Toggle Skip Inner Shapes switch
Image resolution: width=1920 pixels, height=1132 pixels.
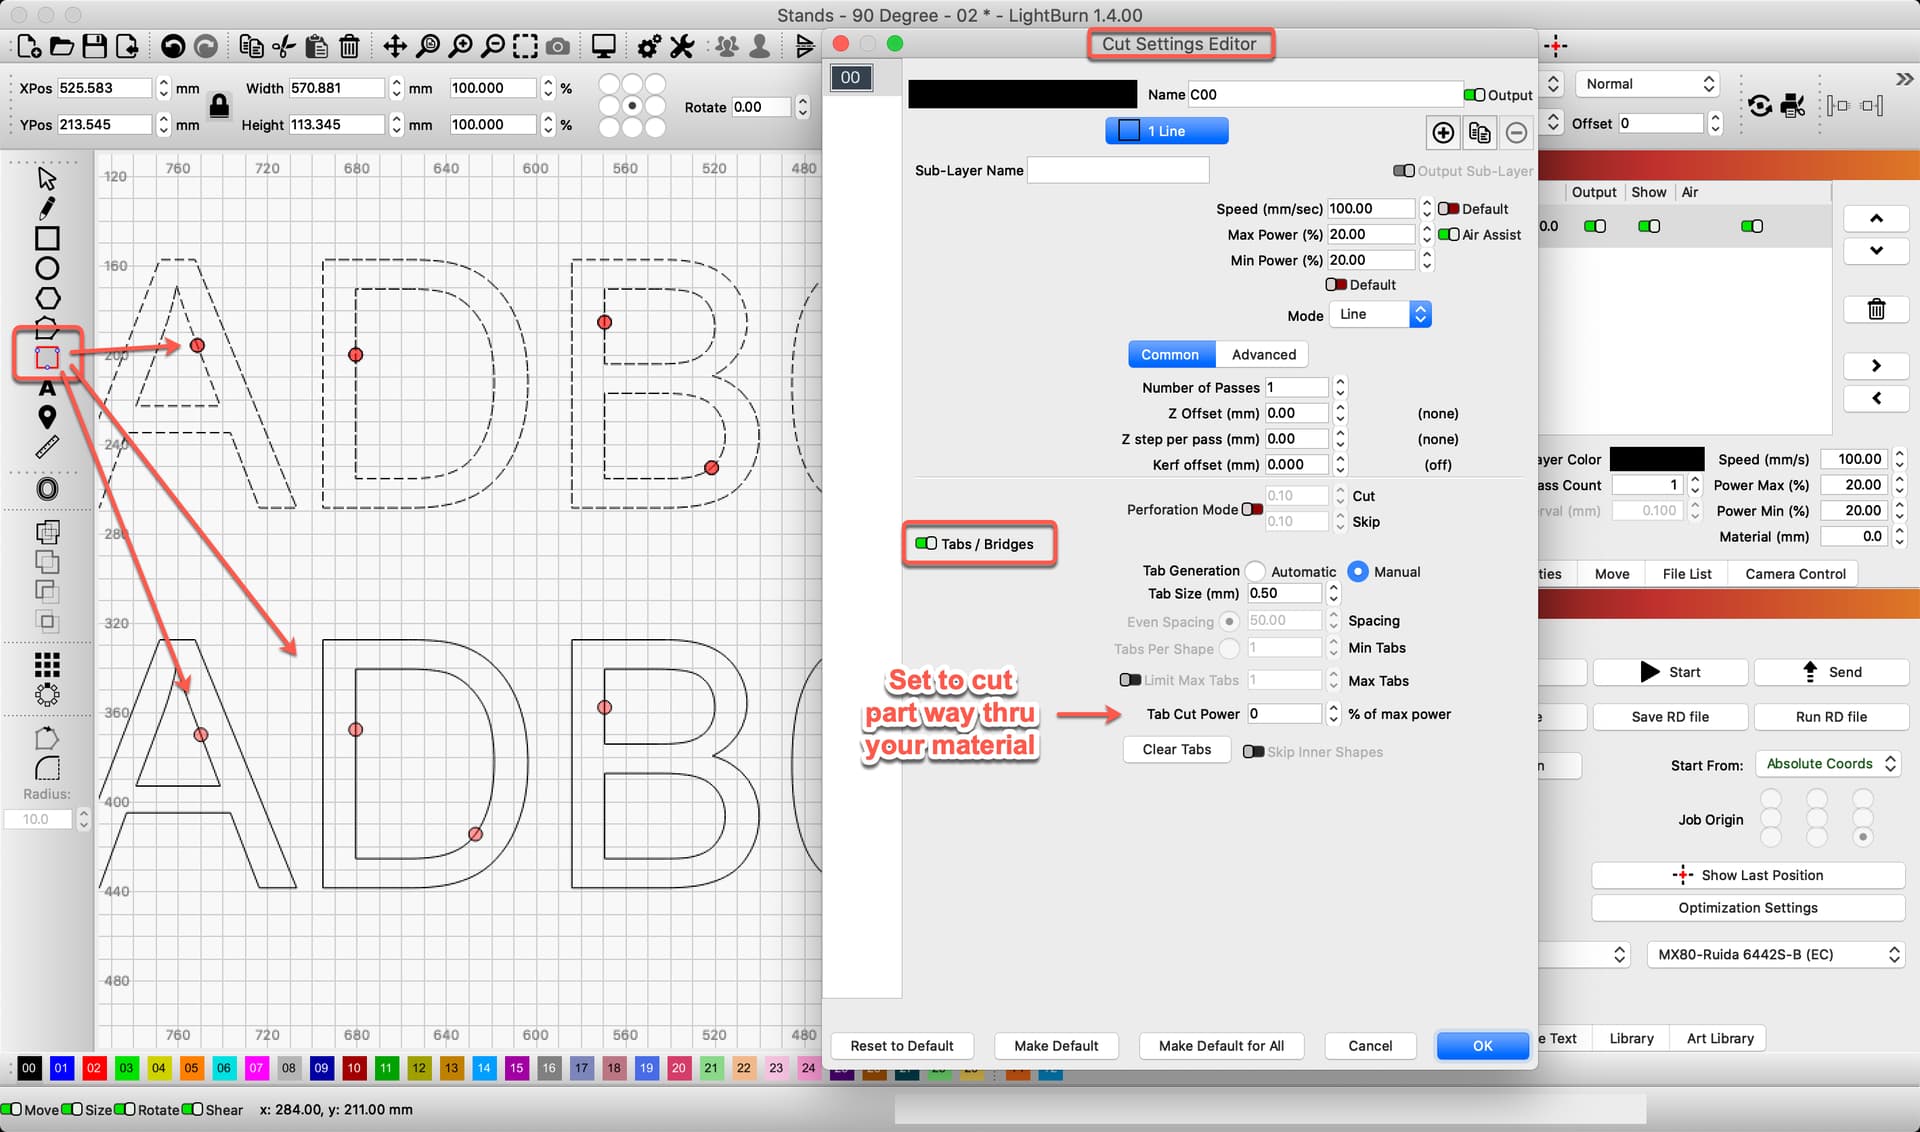[x=1253, y=752]
